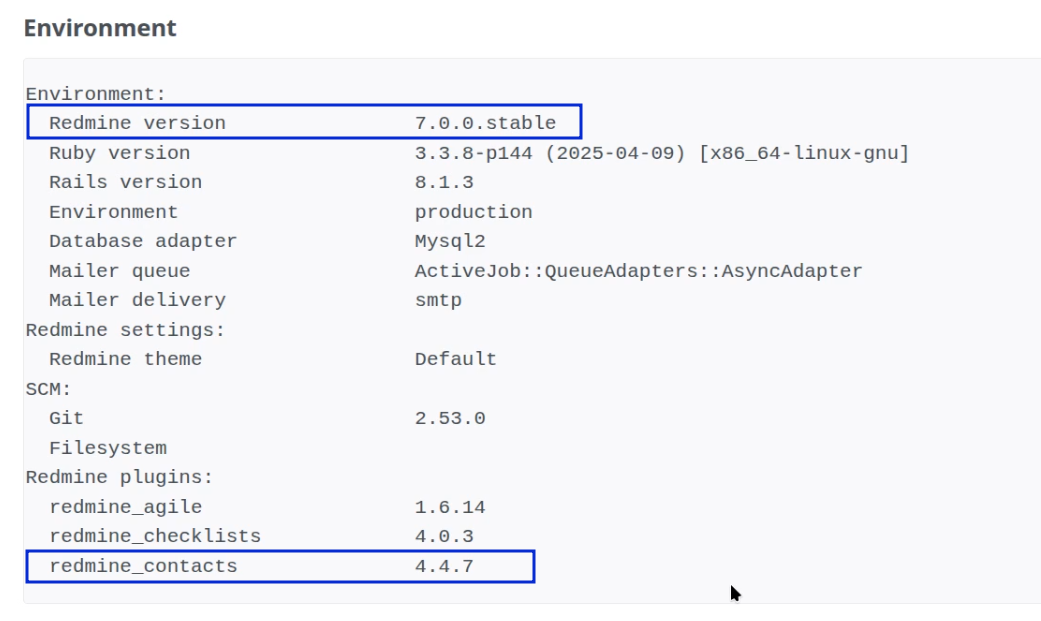Viewport: 1041px width, 621px height.
Task: Click the 'Database adapter' label
Action: (x=143, y=242)
